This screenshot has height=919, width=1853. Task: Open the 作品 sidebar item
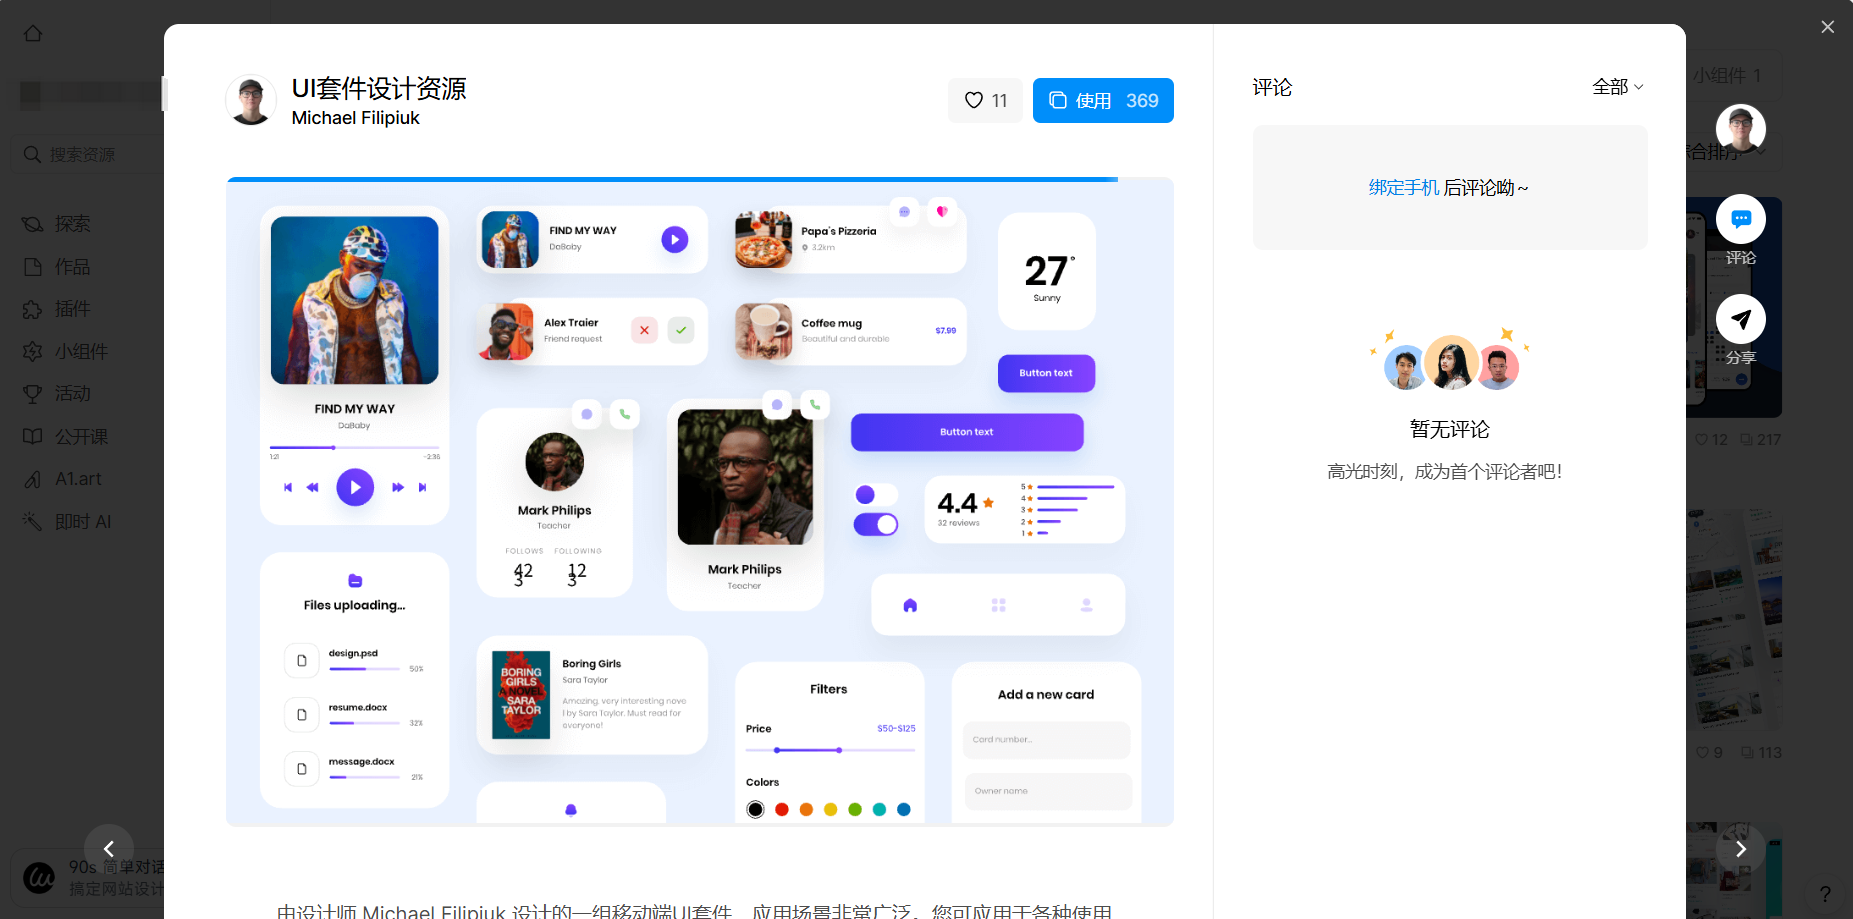click(x=57, y=267)
